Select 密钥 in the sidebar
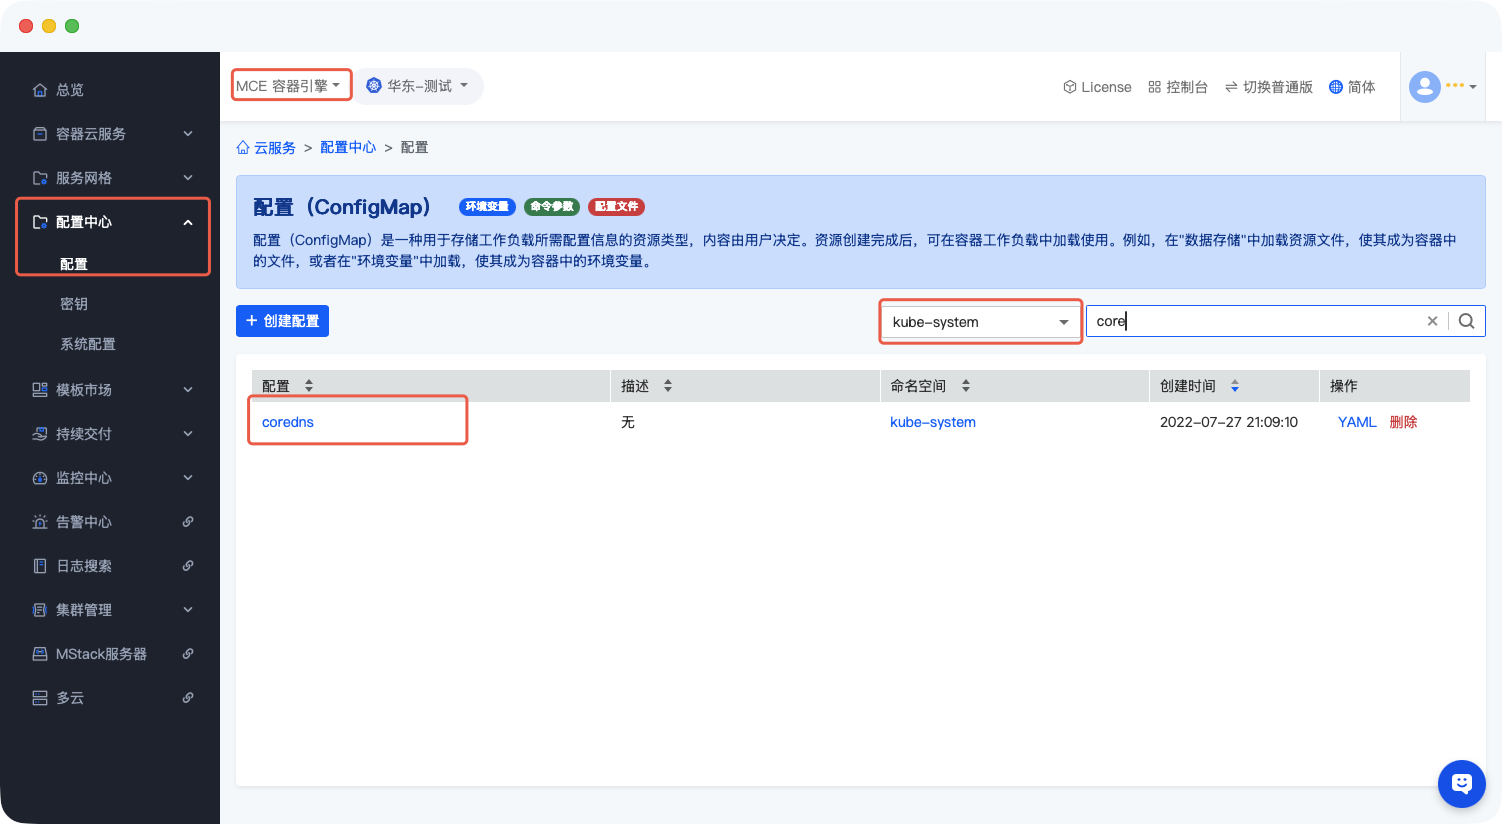The height and width of the screenshot is (824, 1502). (74, 304)
